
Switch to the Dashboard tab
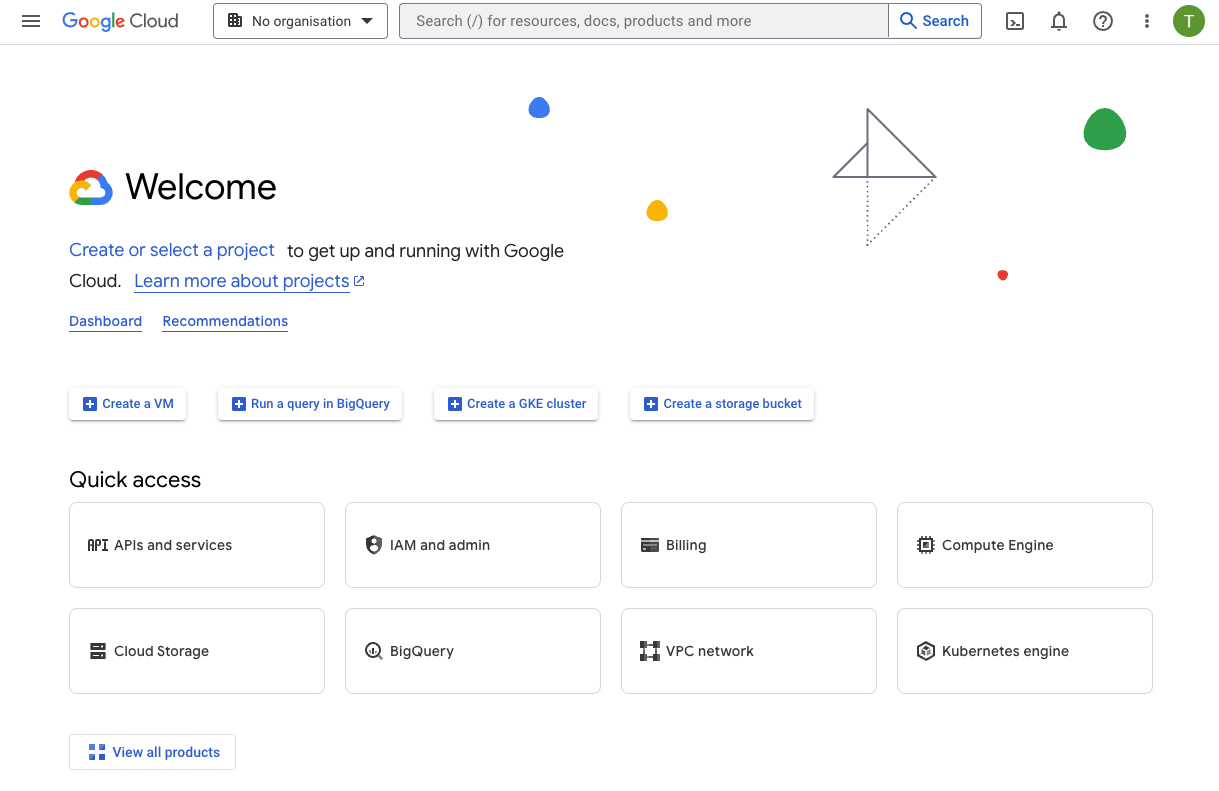(x=105, y=321)
